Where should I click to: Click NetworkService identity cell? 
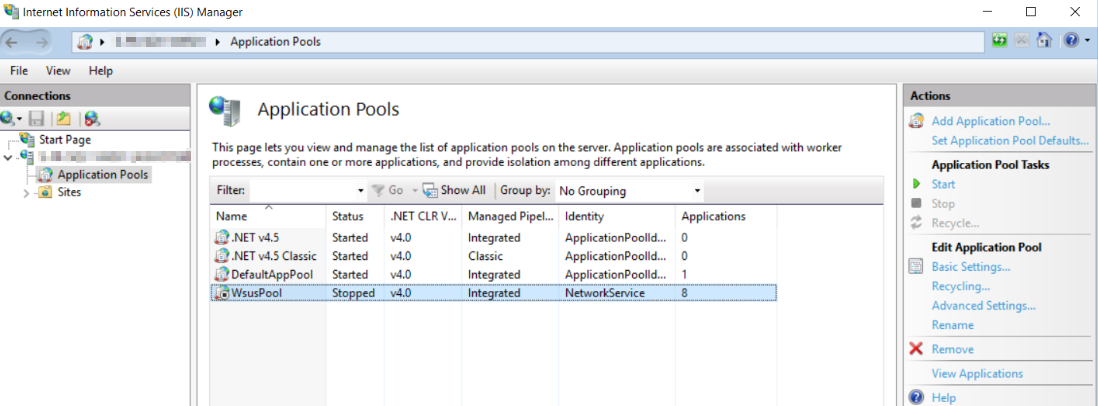point(604,293)
